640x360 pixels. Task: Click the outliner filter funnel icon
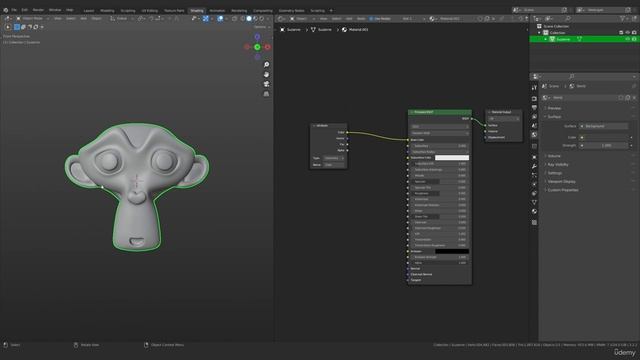[622, 19]
